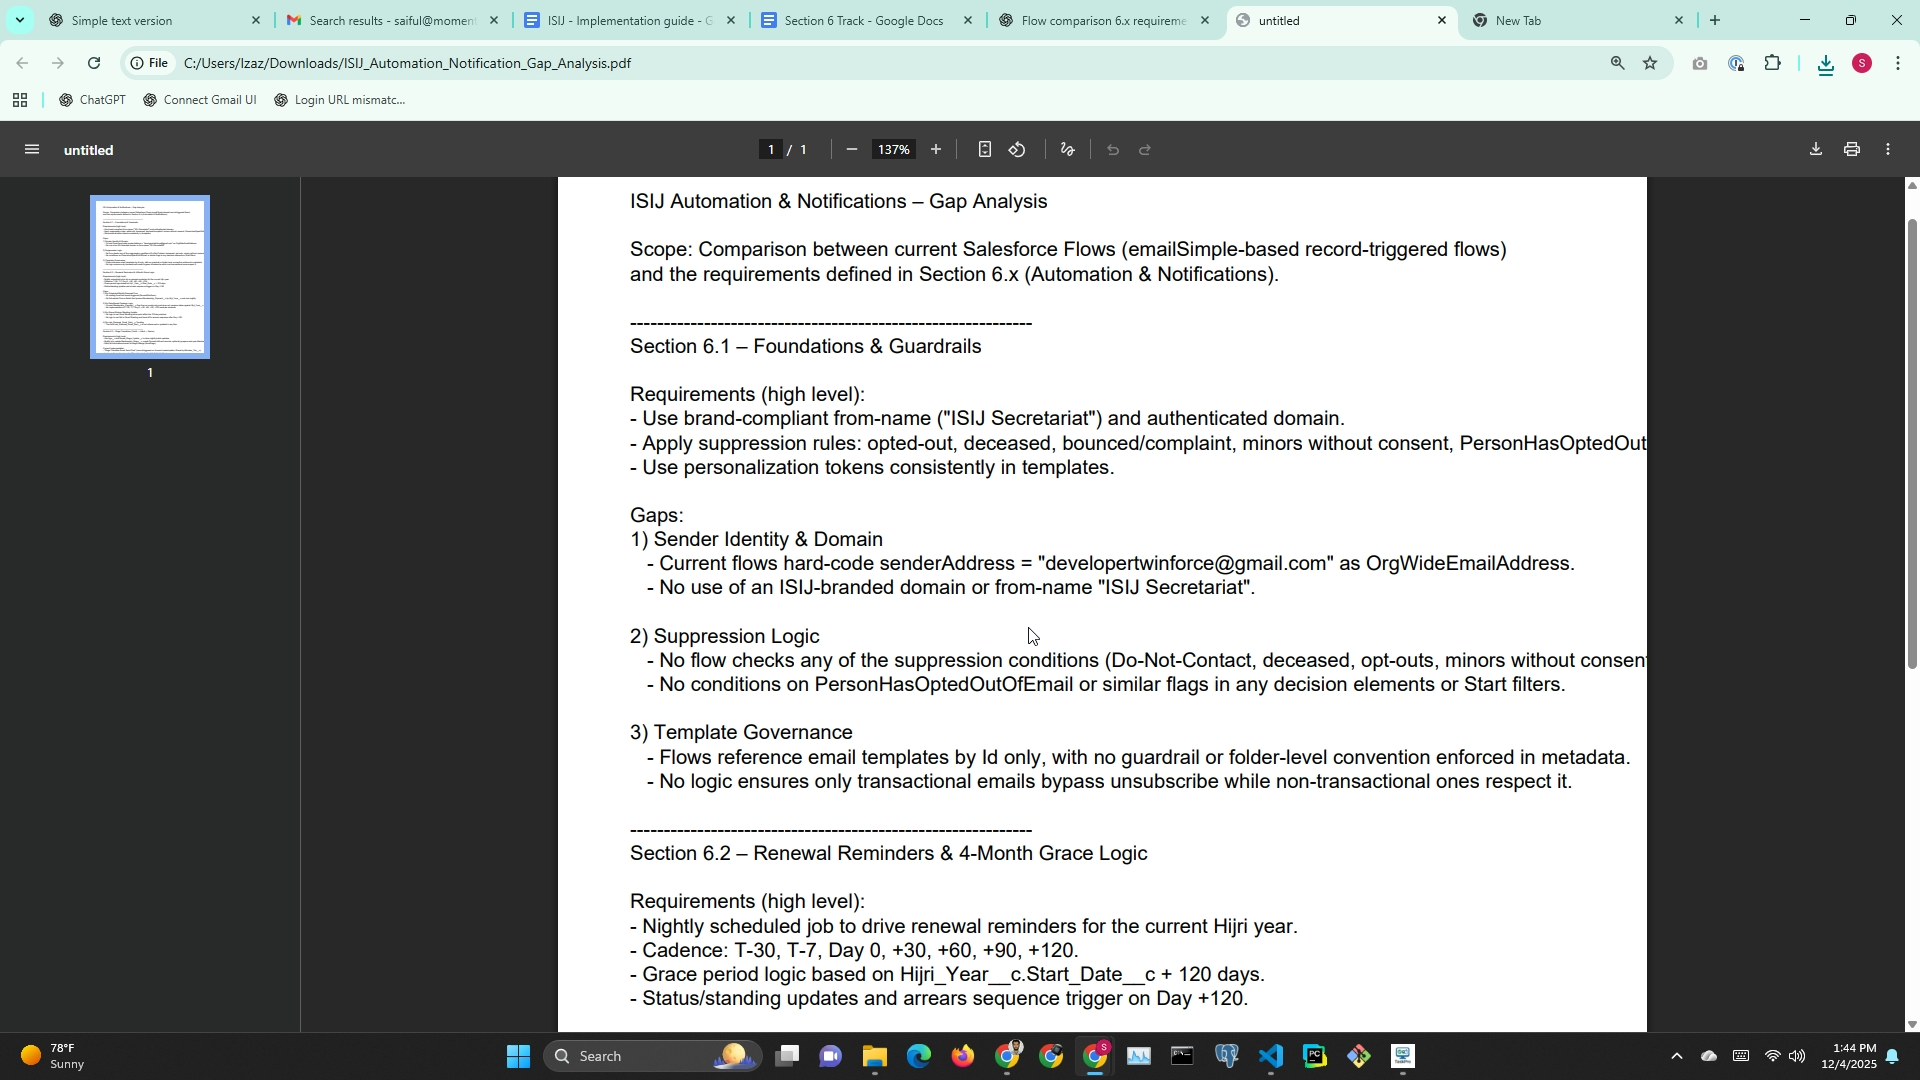The height and width of the screenshot is (1080, 1920).
Task: Bookmark this page with star icon
Action: click(x=1650, y=63)
